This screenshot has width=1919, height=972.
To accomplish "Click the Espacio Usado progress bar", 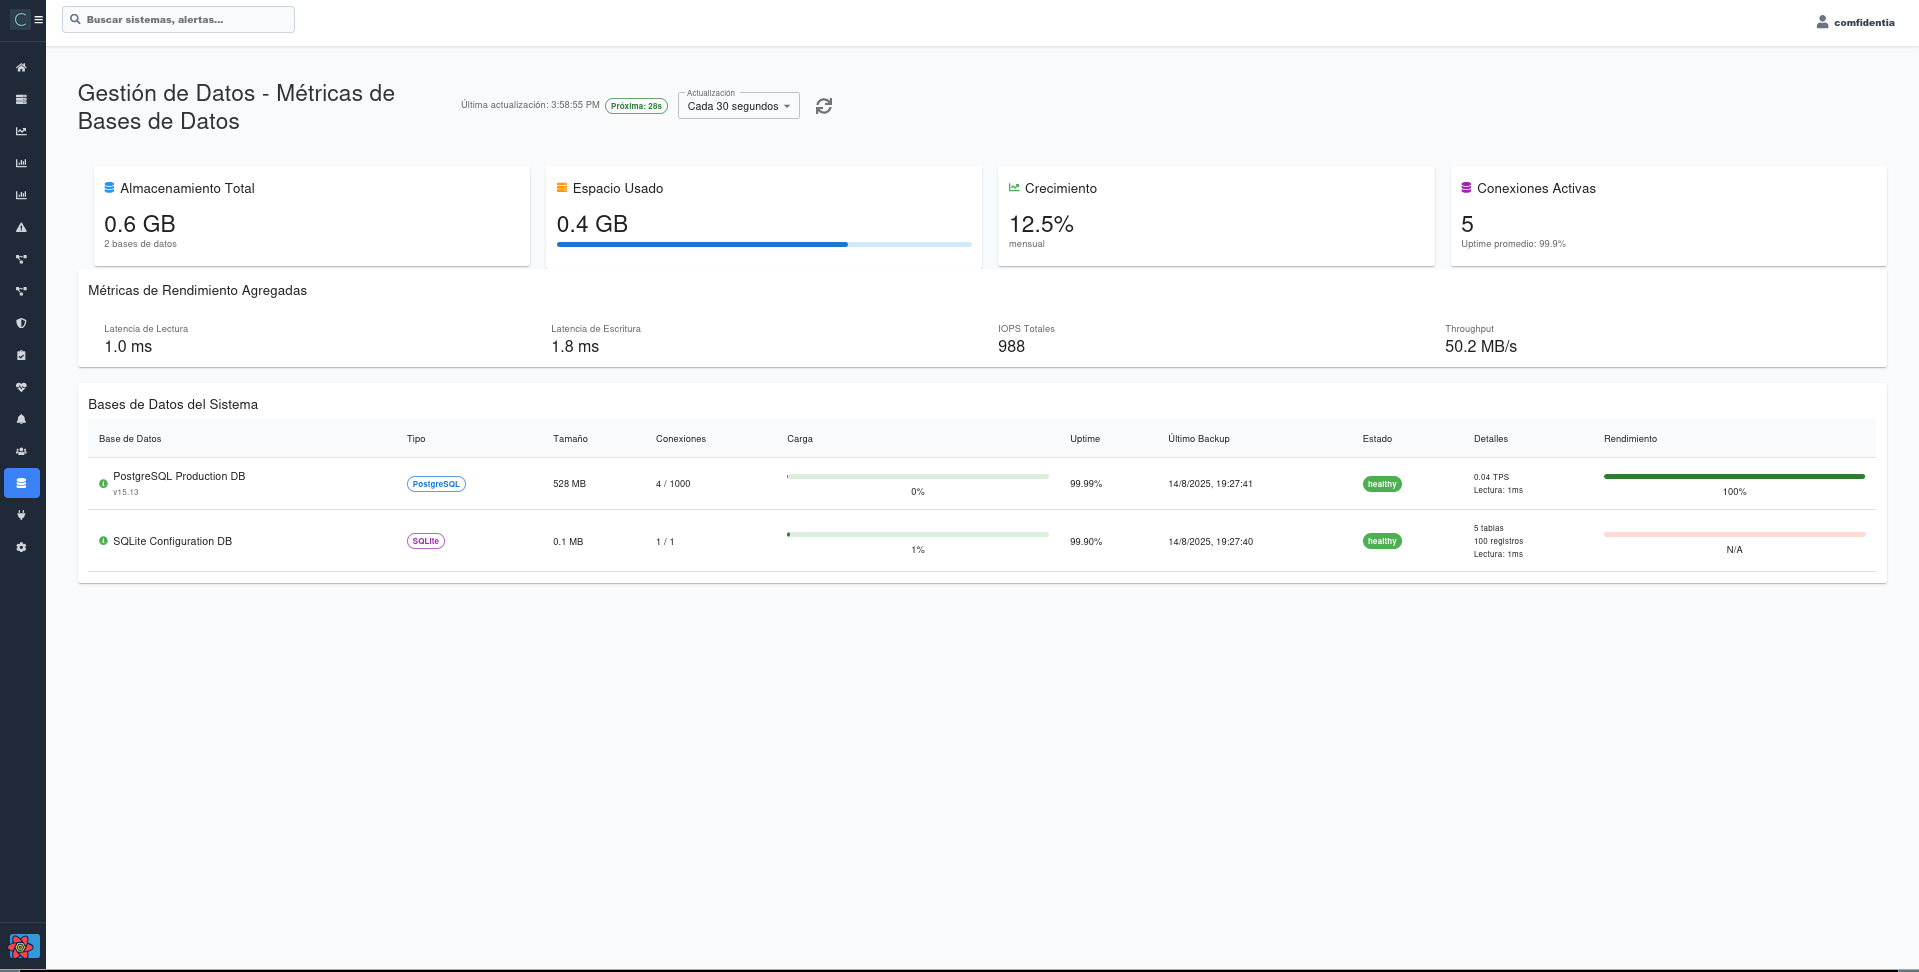I will (763, 244).
